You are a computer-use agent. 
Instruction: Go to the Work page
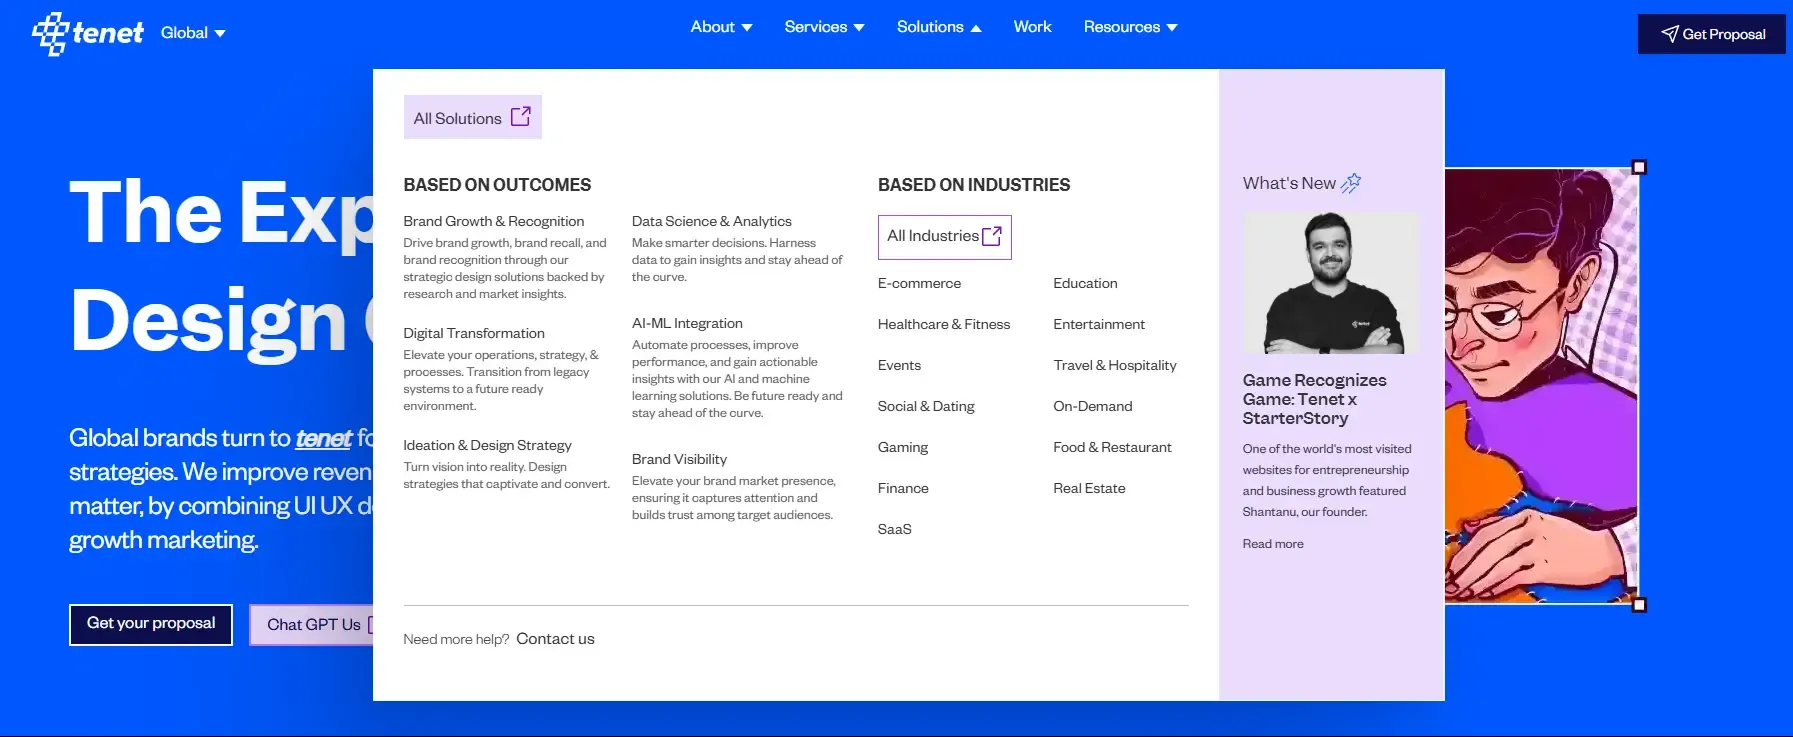pos(1032,27)
